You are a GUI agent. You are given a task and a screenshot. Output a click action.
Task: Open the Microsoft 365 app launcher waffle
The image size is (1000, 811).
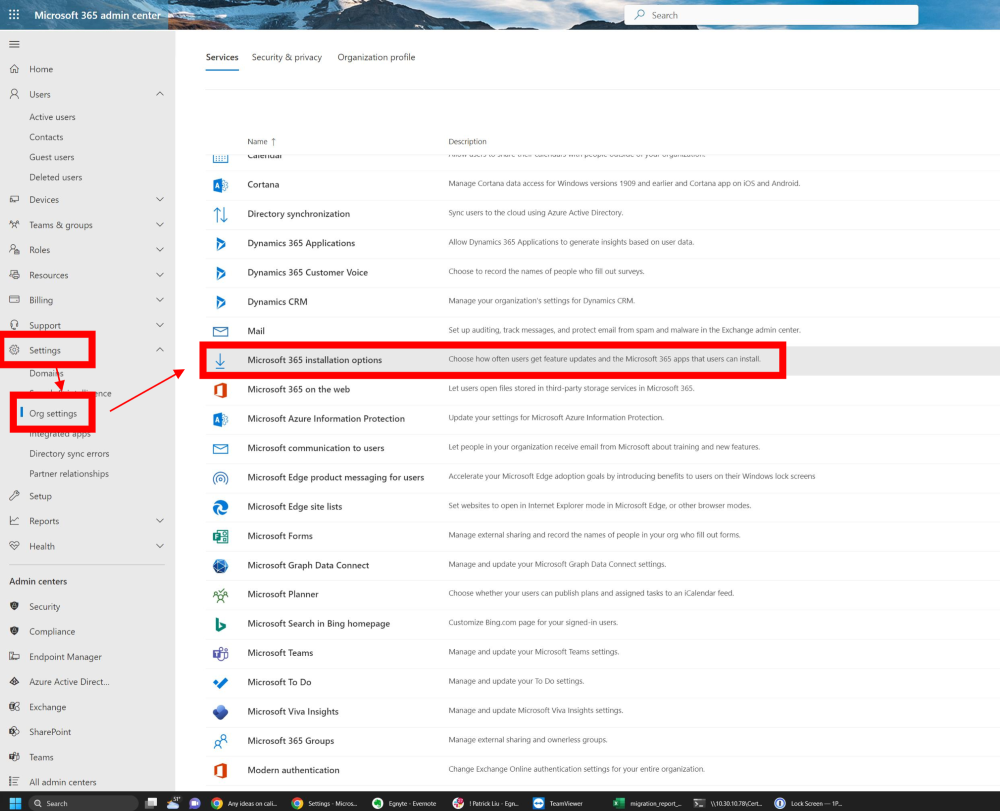pyautogui.click(x=13, y=14)
